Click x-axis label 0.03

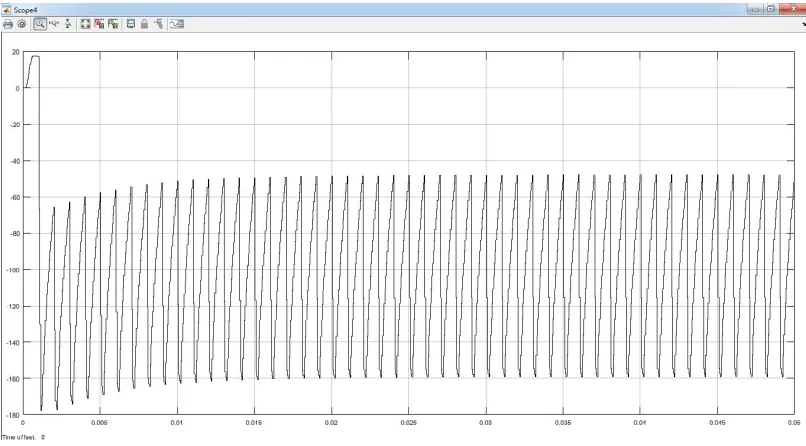point(486,423)
